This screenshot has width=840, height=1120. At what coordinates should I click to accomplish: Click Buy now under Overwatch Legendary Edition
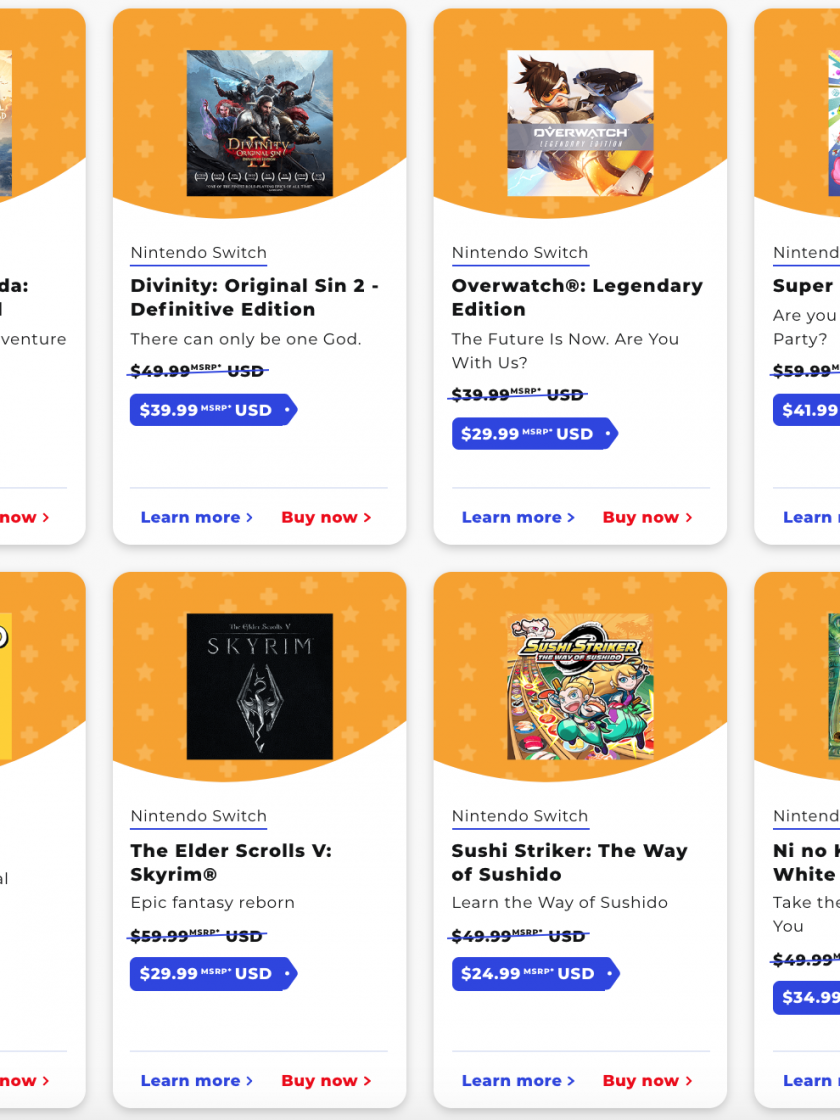[x=647, y=517]
